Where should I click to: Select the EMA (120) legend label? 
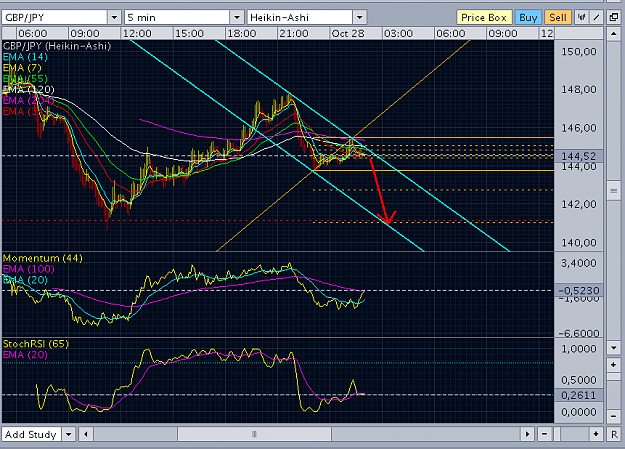(x=29, y=89)
